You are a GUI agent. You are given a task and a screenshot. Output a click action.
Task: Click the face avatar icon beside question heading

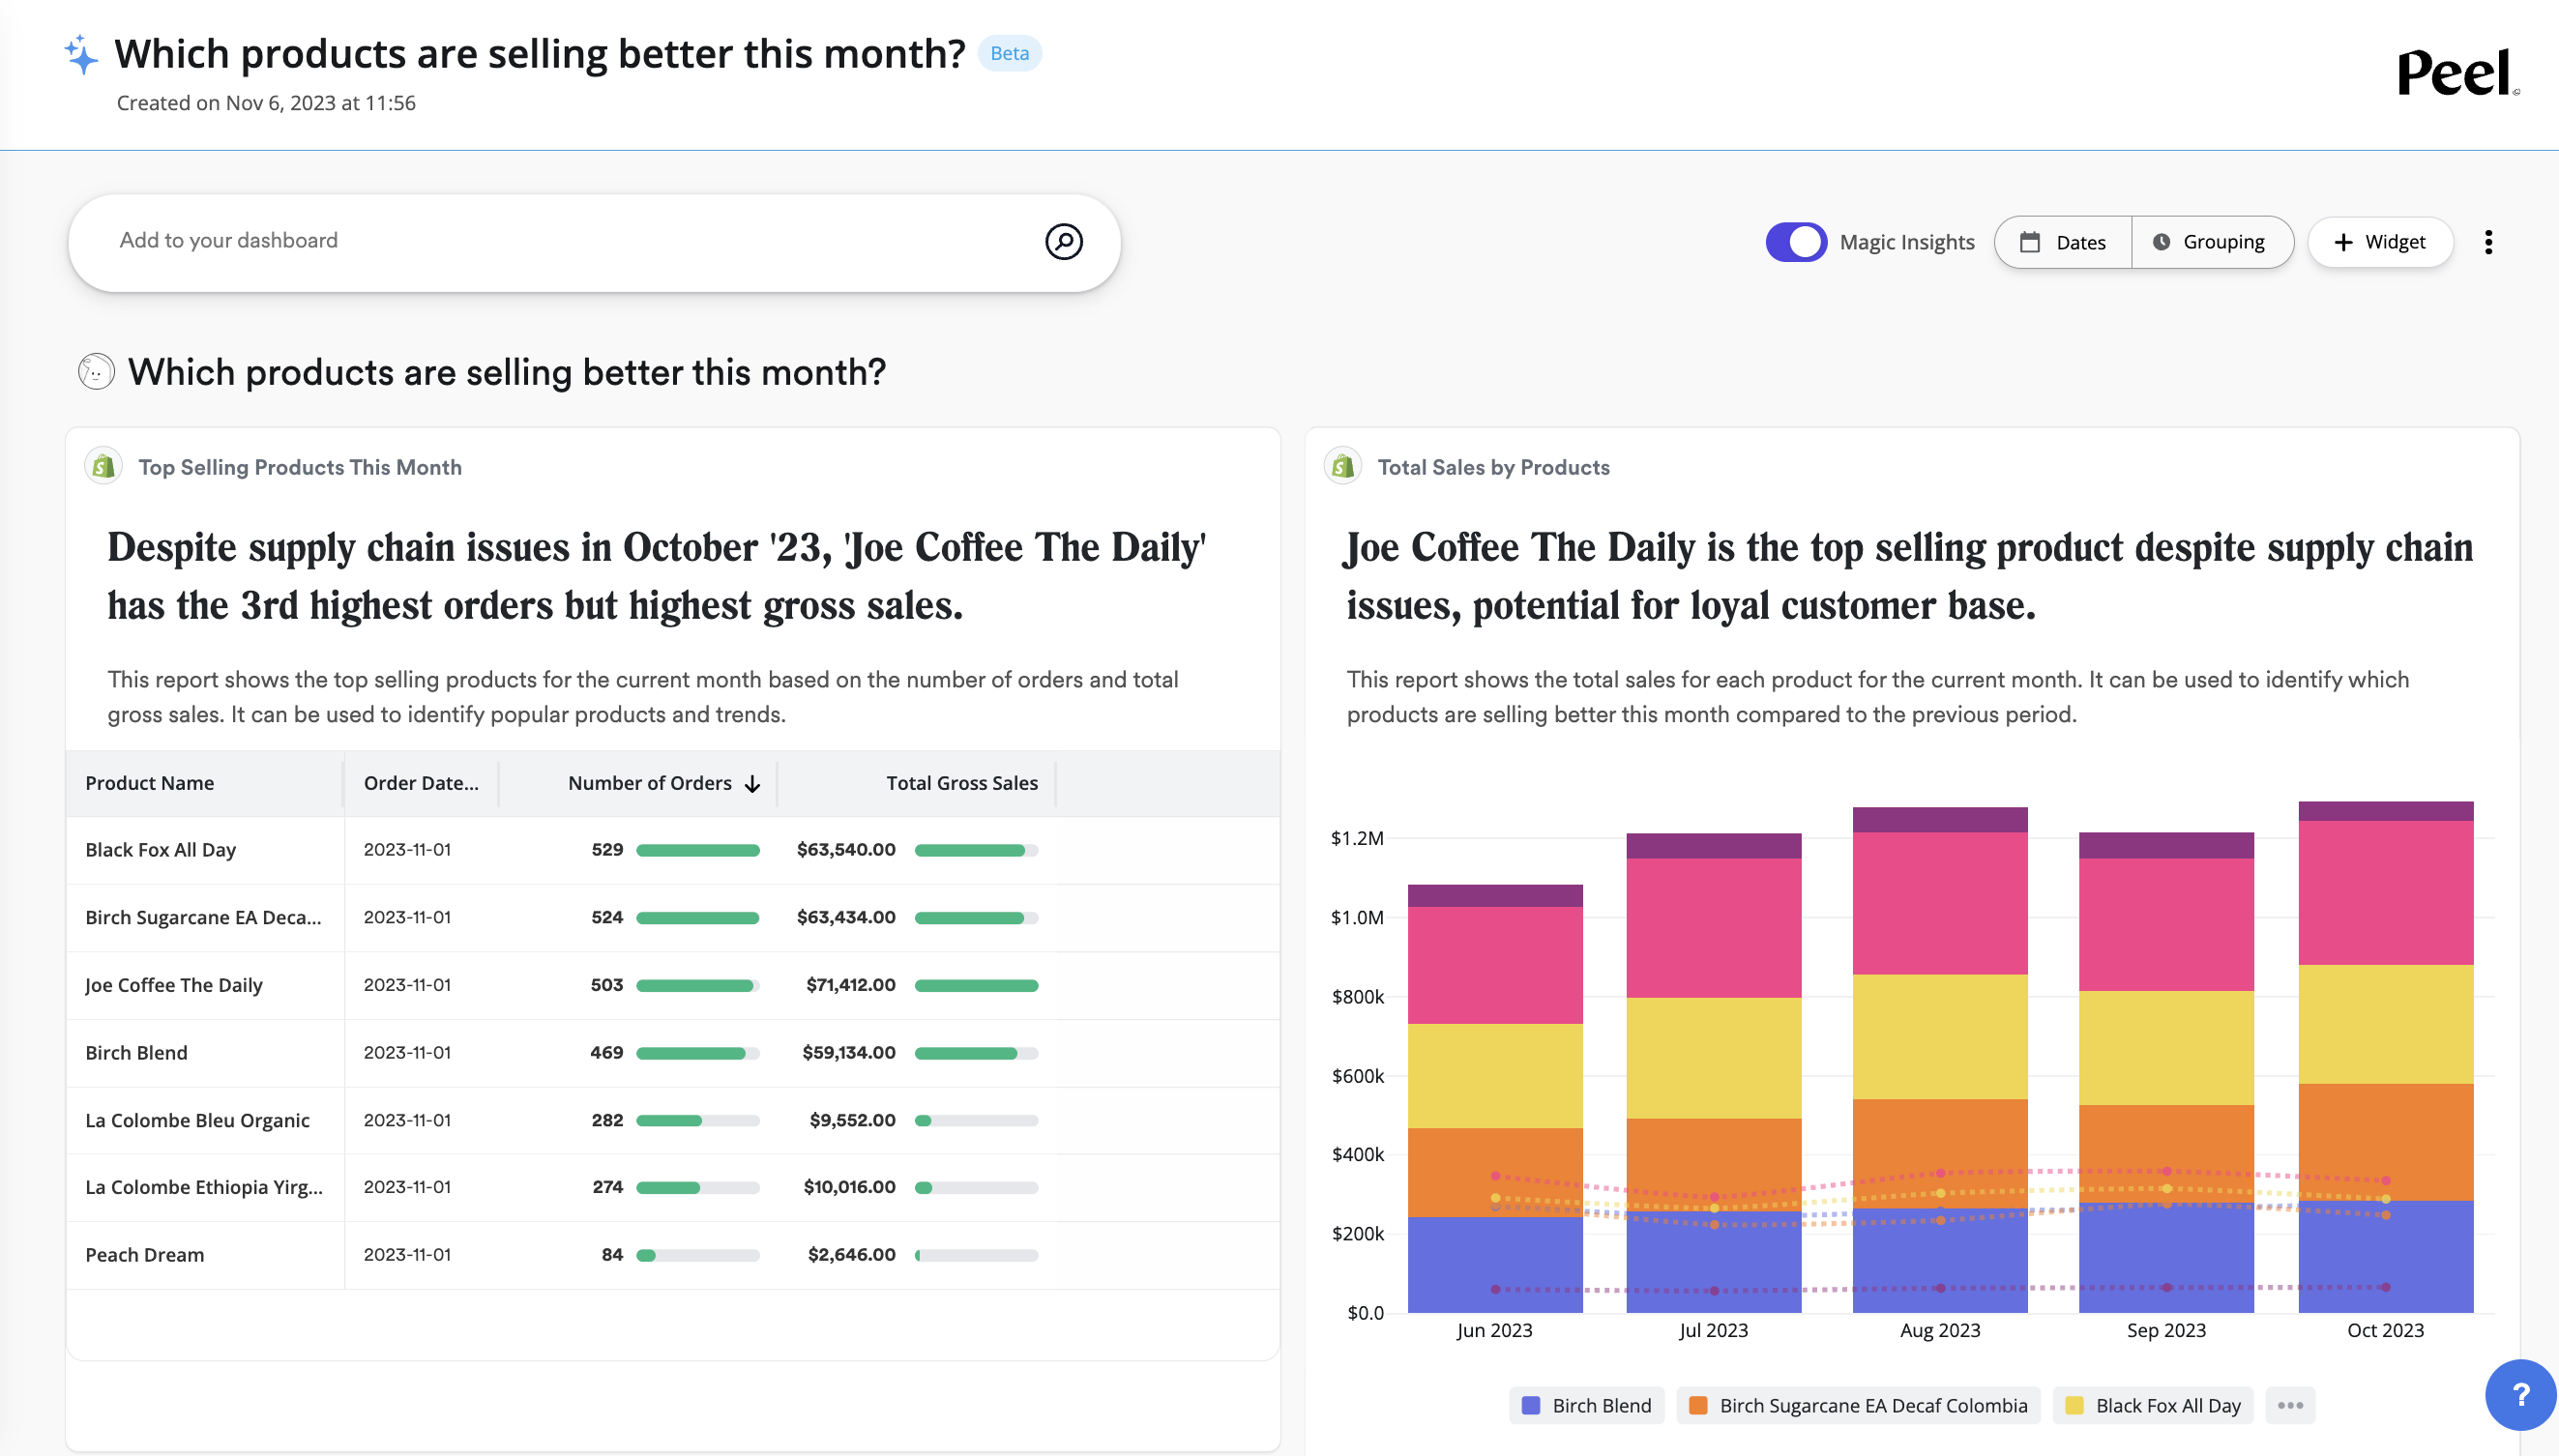tap(96, 372)
